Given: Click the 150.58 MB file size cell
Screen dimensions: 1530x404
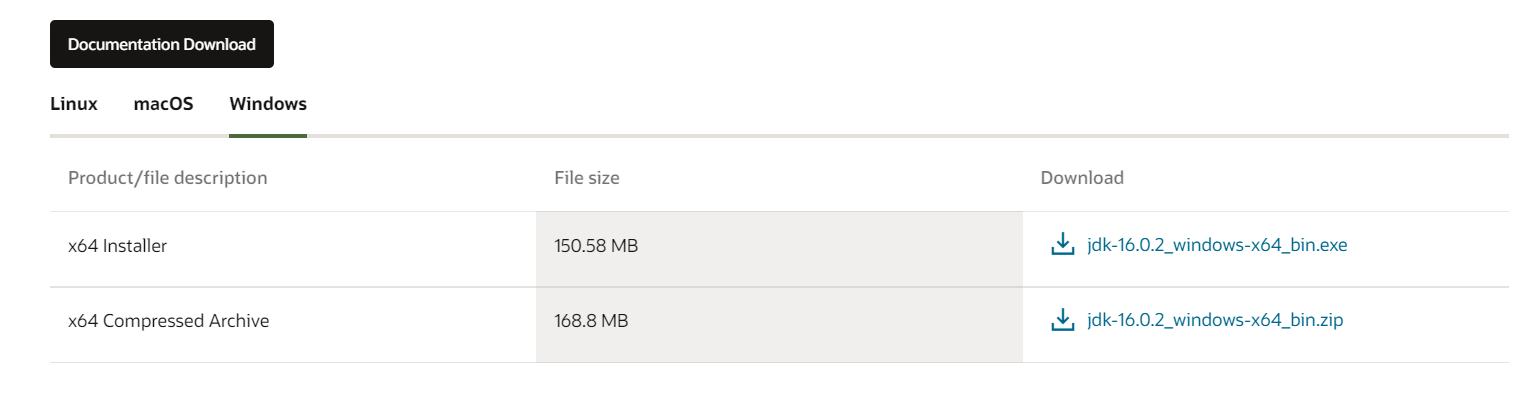Looking at the screenshot, I should pyautogui.click(x=596, y=246).
